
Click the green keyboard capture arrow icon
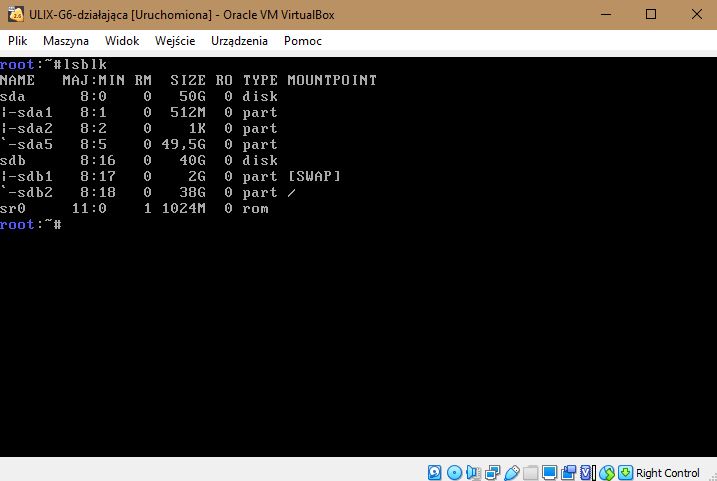pyautogui.click(x=625, y=472)
